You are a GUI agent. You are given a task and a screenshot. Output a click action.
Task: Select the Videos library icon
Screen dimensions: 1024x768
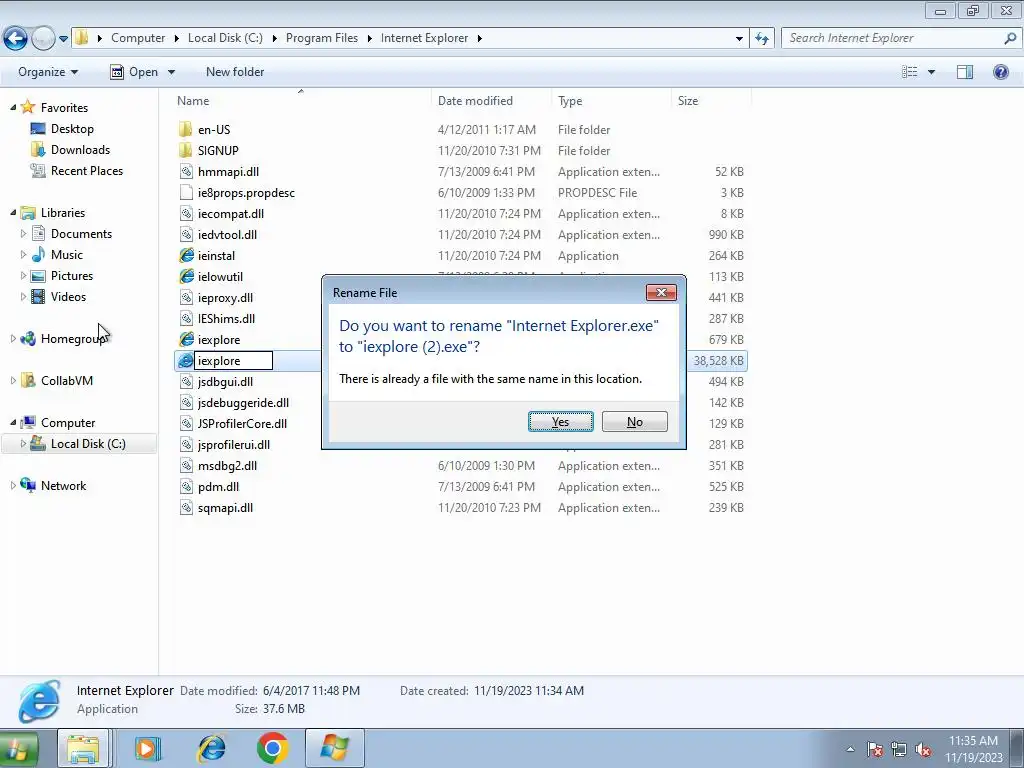tap(39, 296)
